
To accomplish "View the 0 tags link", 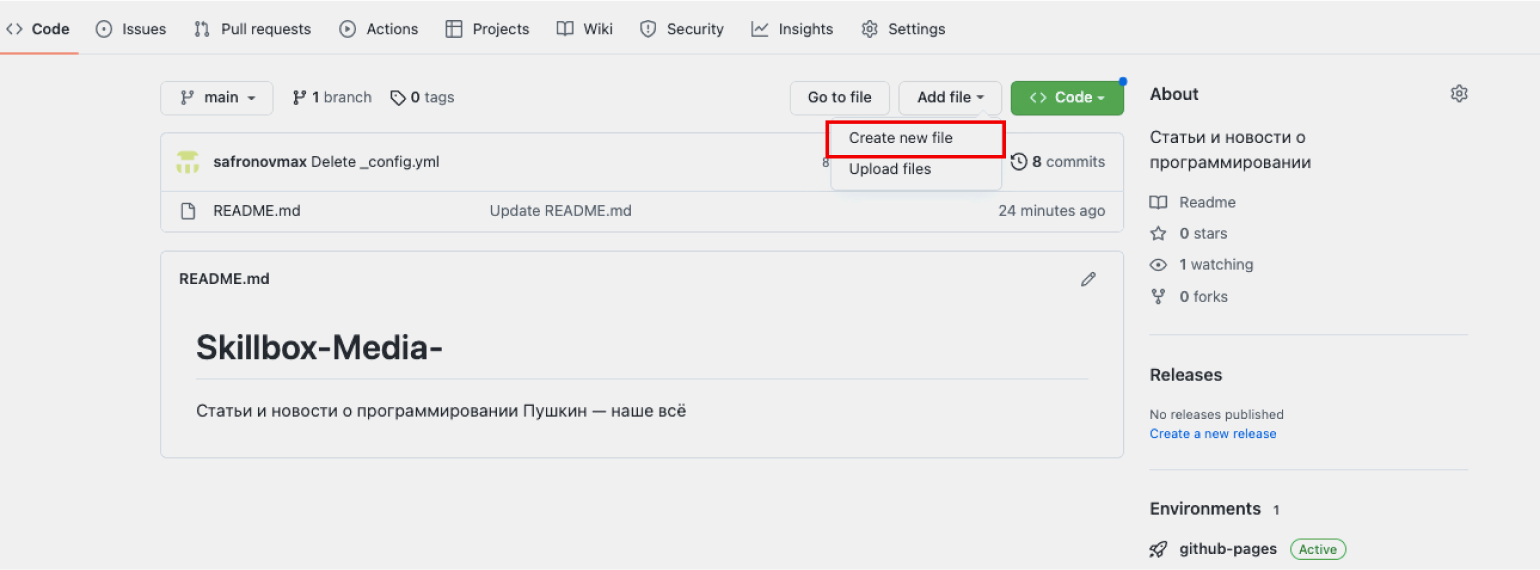I will (422, 97).
